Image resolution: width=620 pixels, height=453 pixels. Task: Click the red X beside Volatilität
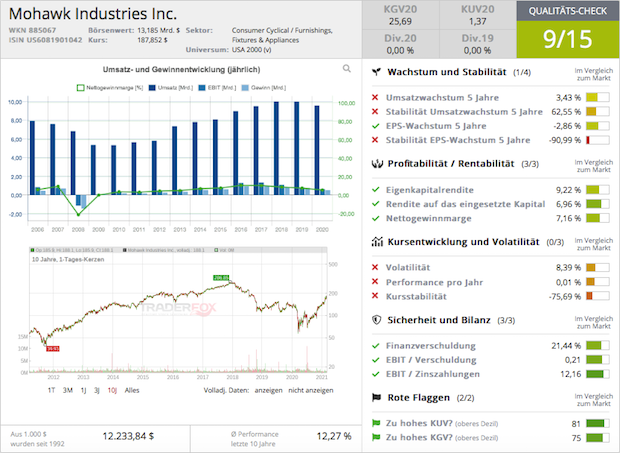[x=375, y=268]
